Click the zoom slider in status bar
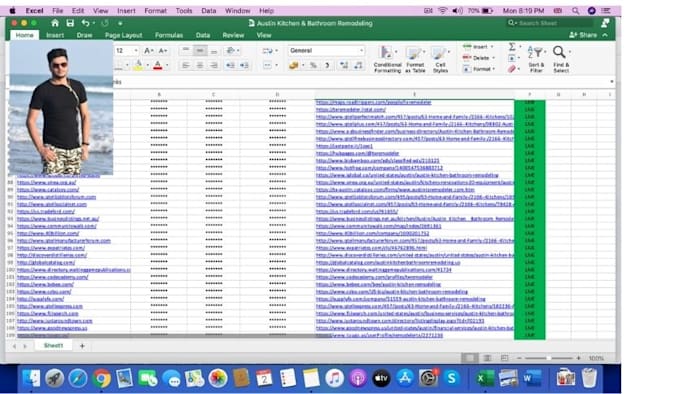 549,358
